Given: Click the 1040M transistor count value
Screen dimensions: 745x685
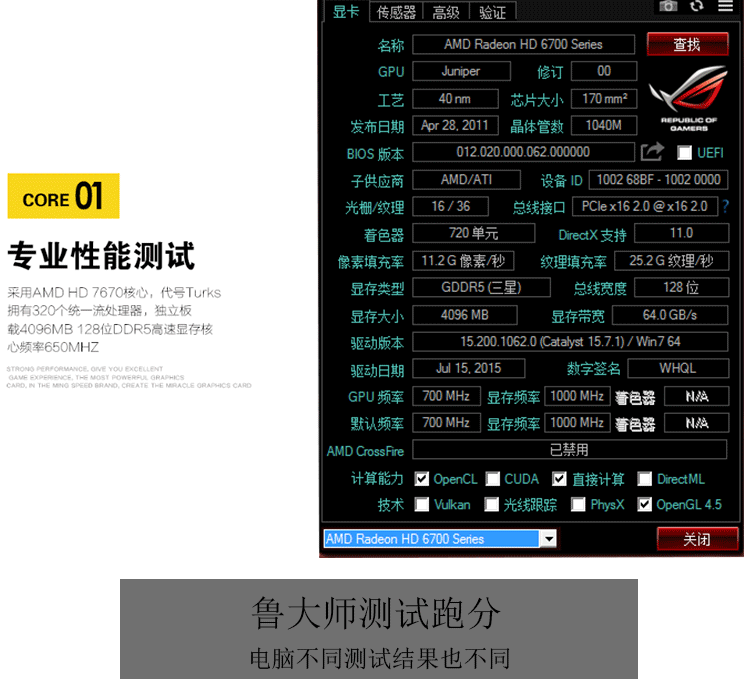Looking at the screenshot, I should click(604, 125).
